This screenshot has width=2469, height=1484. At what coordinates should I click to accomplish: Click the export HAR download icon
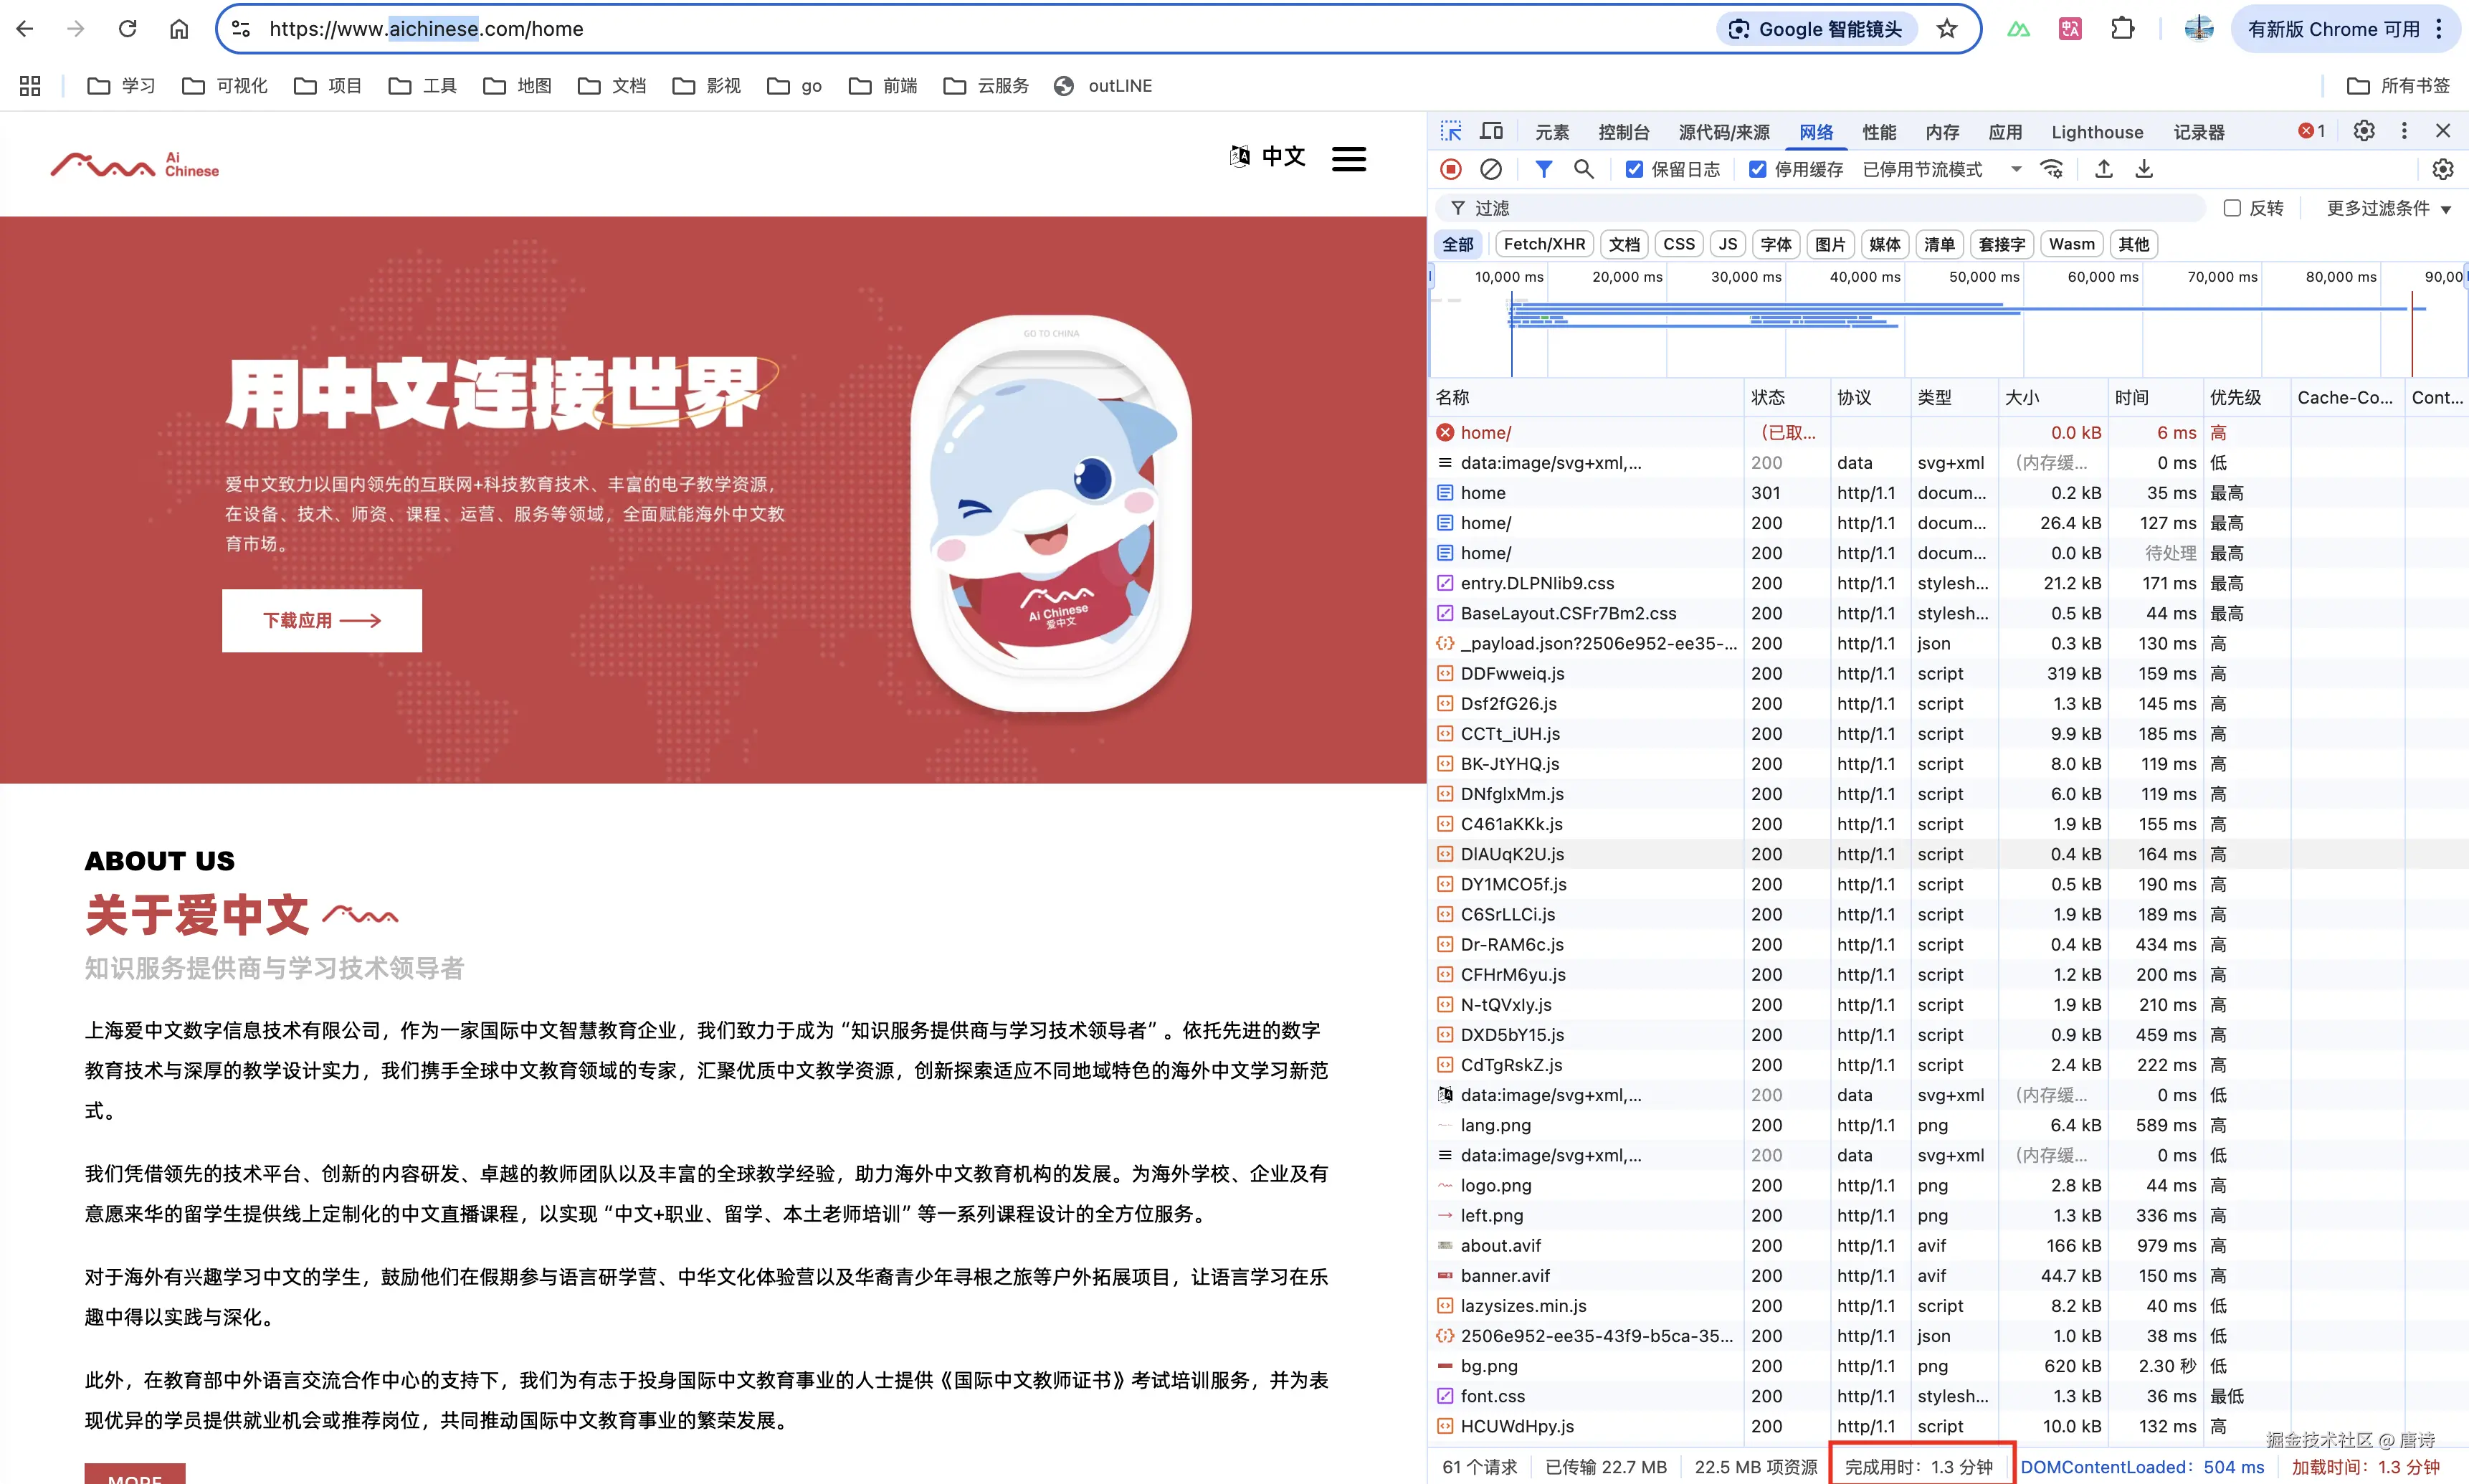[x=2143, y=169]
